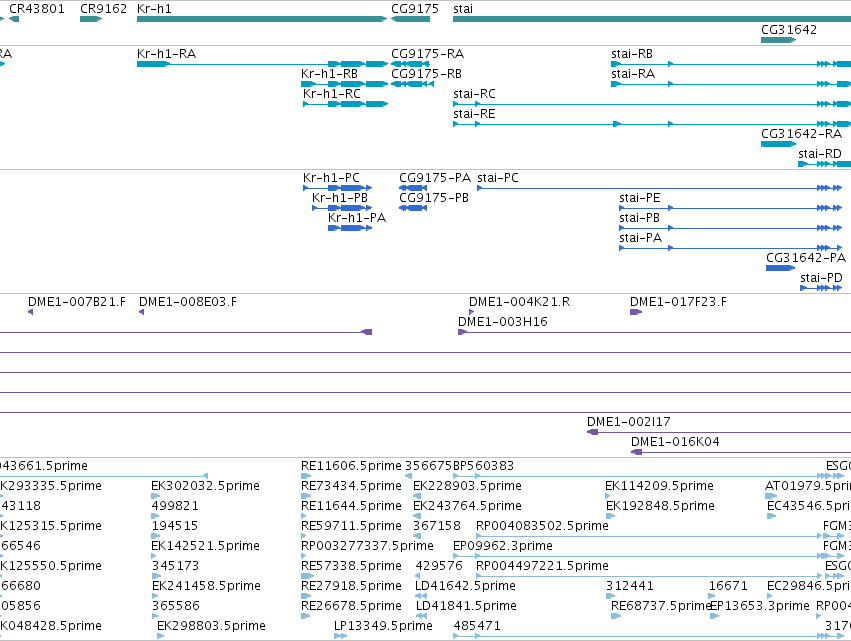Click the CG9175-RB transcript

[412, 84]
